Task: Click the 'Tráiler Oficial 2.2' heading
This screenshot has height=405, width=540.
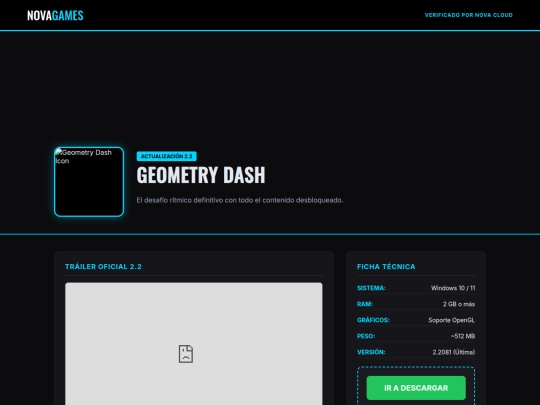Action: 103,267
